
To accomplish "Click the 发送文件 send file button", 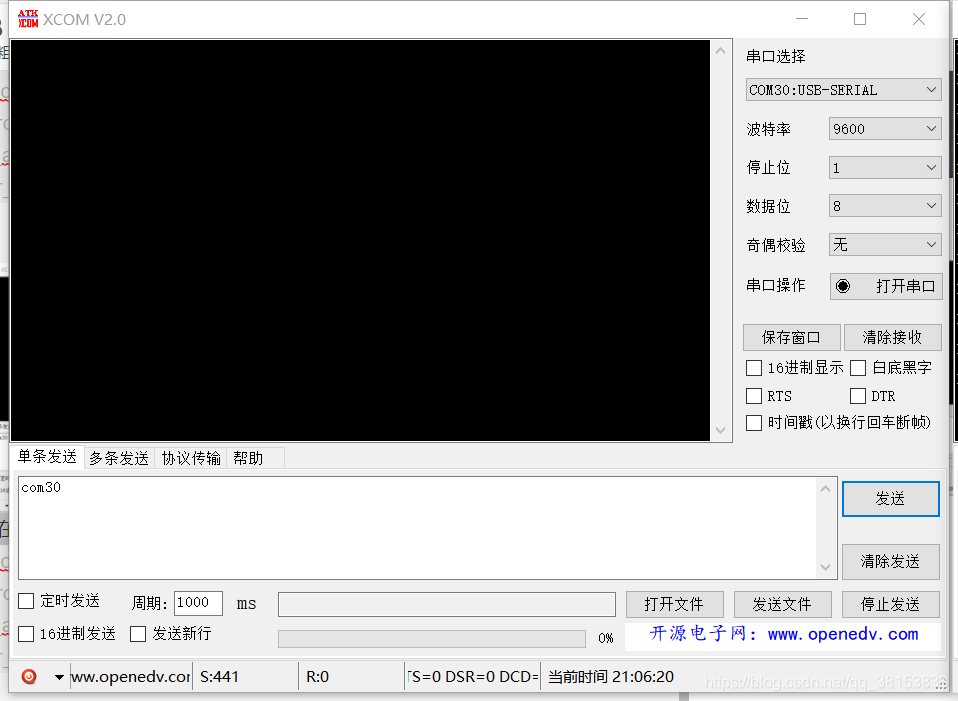I will pyautogui.click(x=783, y=604).
